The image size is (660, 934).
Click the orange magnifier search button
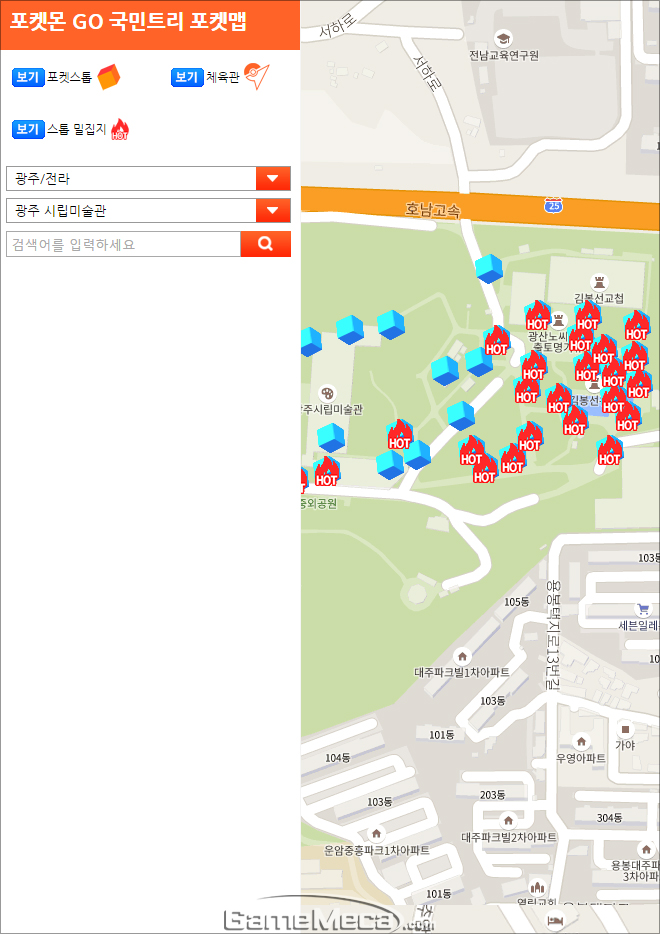[266, 244]
